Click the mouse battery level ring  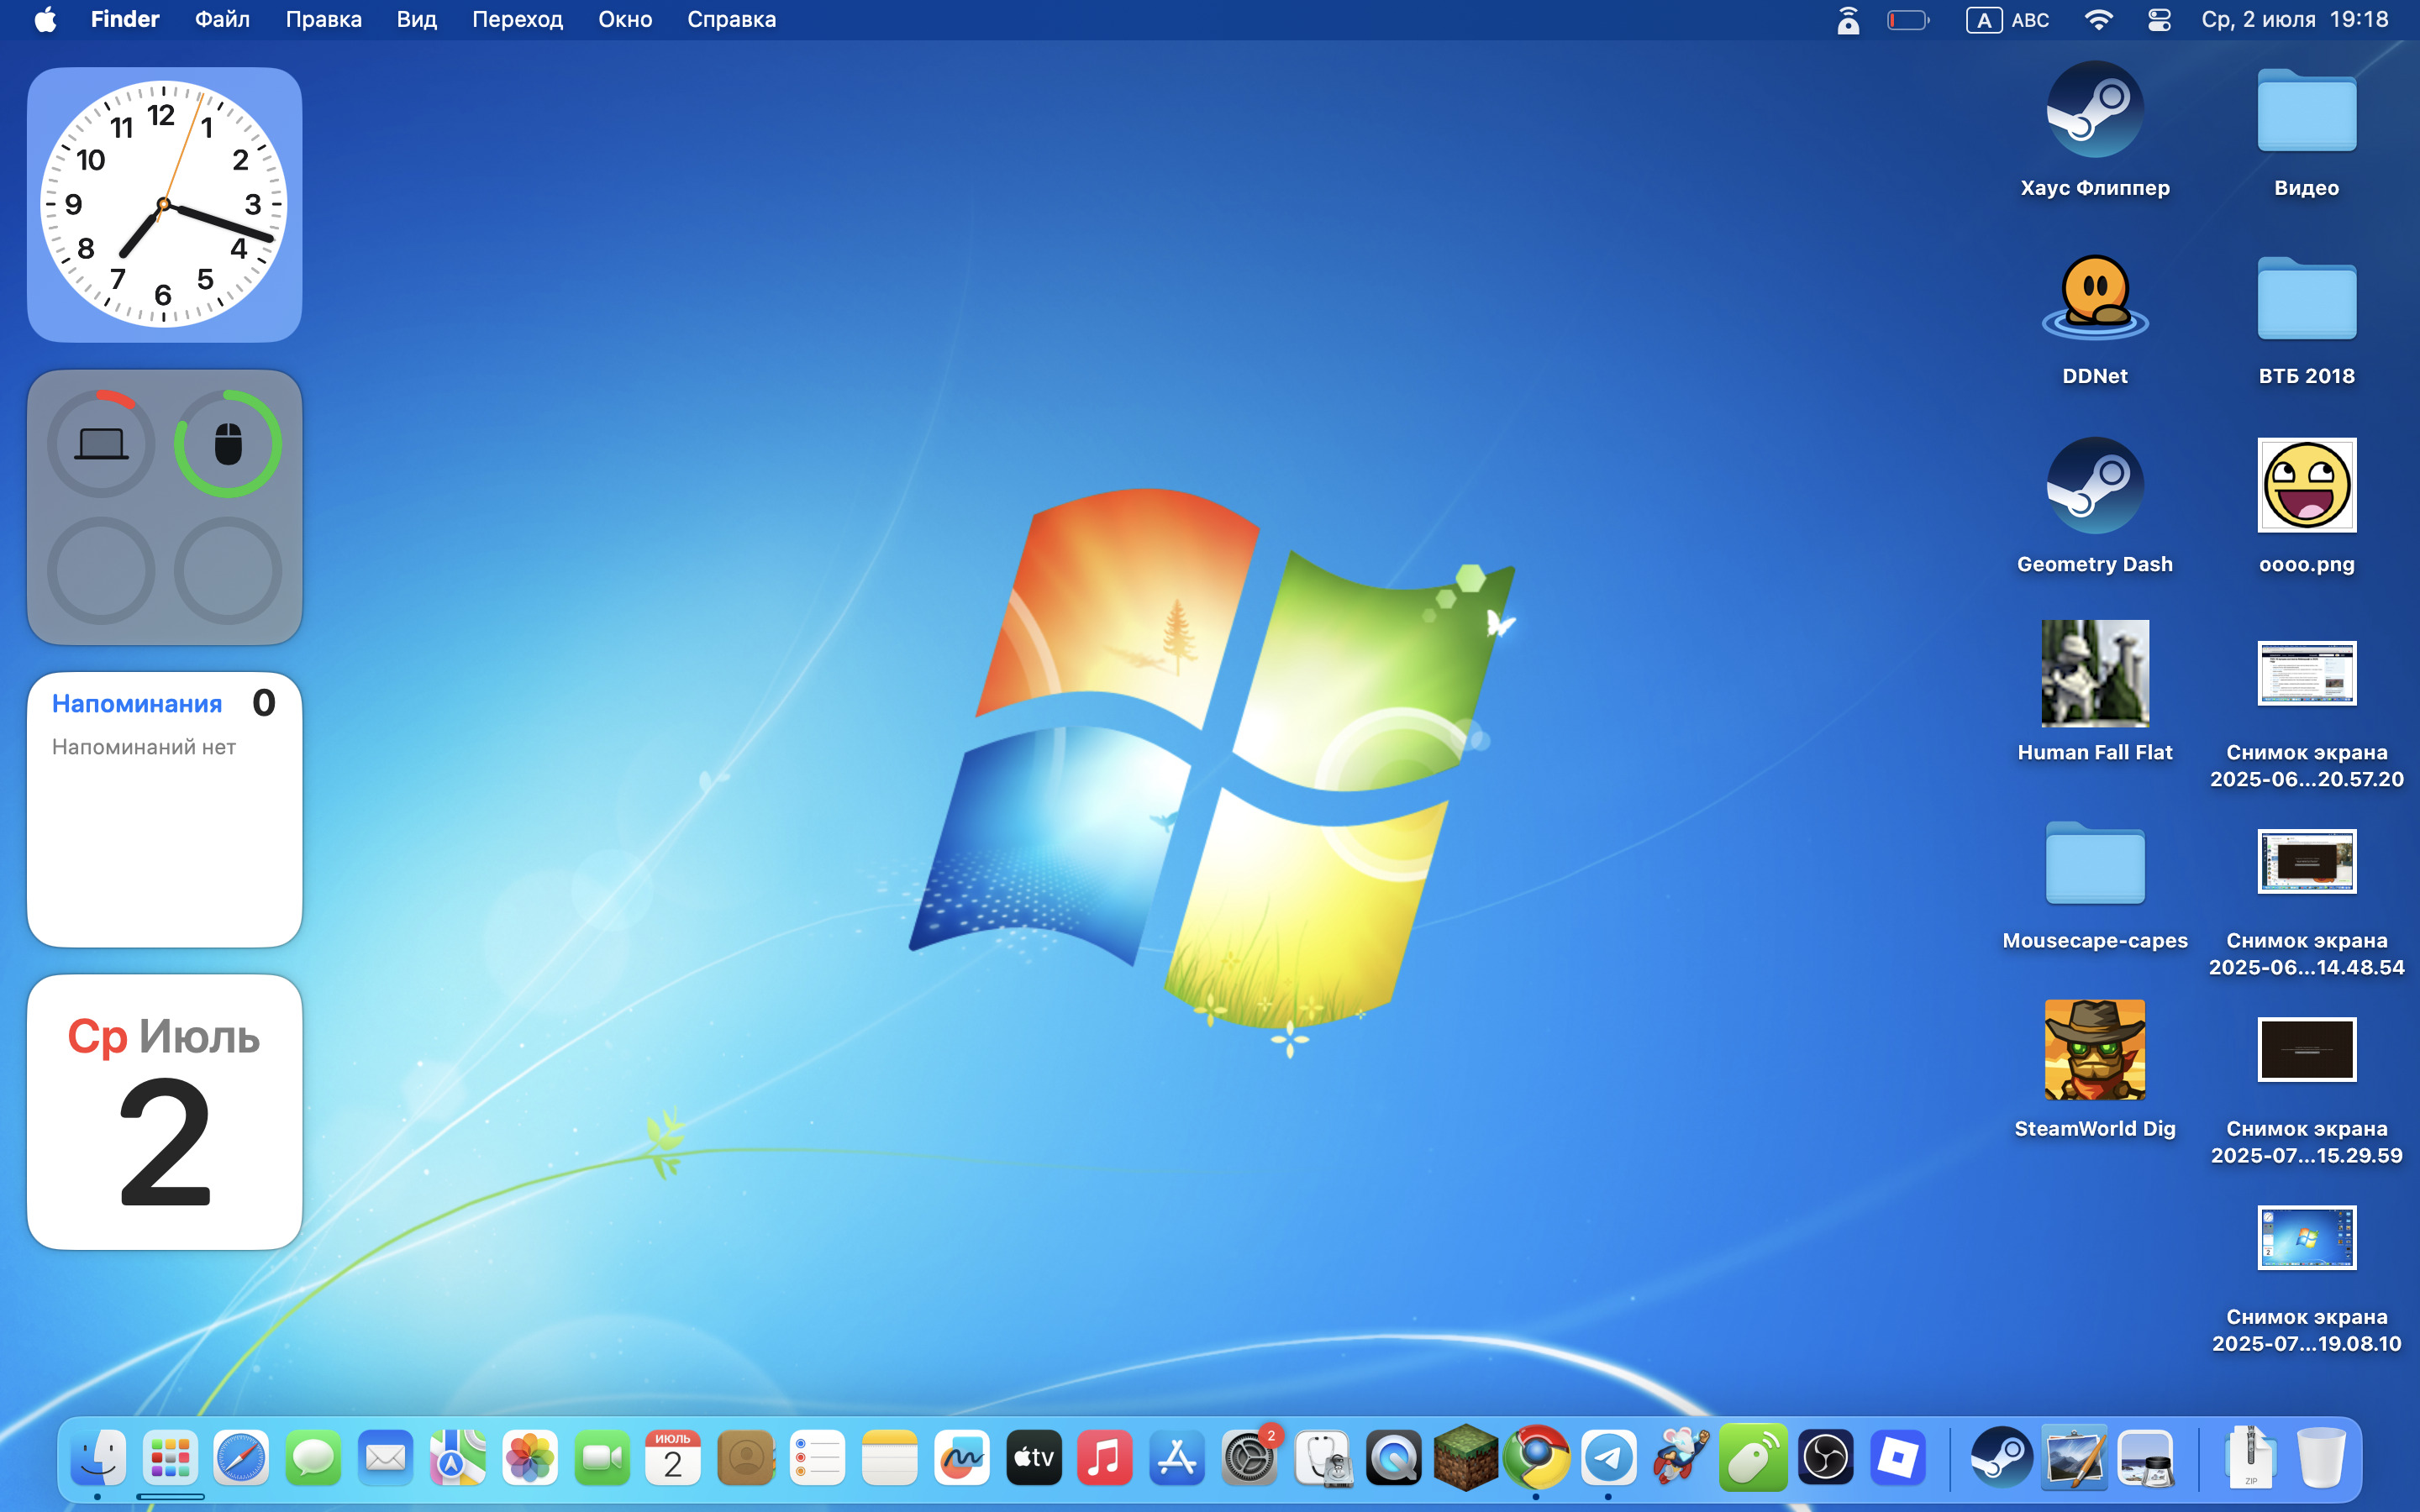coord(228,444)
